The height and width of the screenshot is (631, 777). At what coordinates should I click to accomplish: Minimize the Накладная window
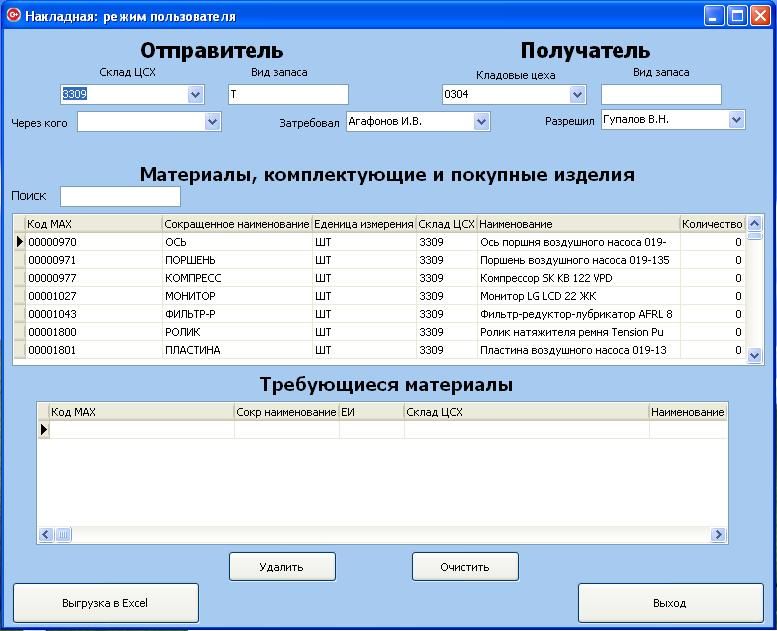(x=714, y=16)
